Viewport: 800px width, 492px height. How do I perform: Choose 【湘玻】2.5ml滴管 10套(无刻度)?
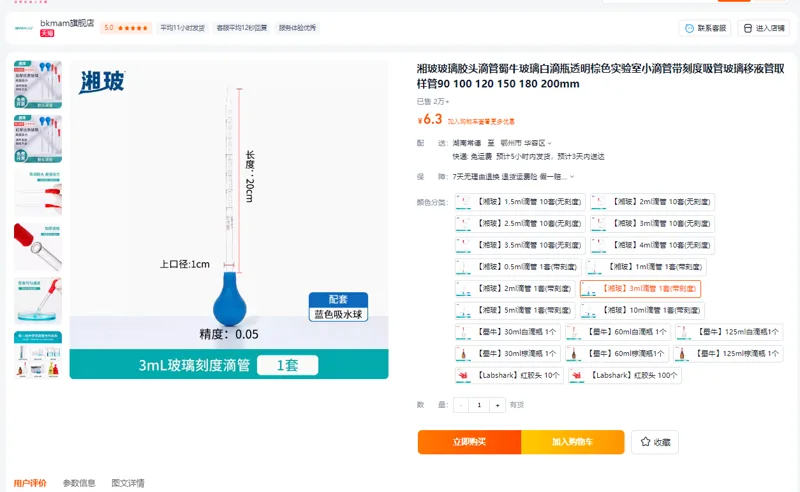(520, 224)
